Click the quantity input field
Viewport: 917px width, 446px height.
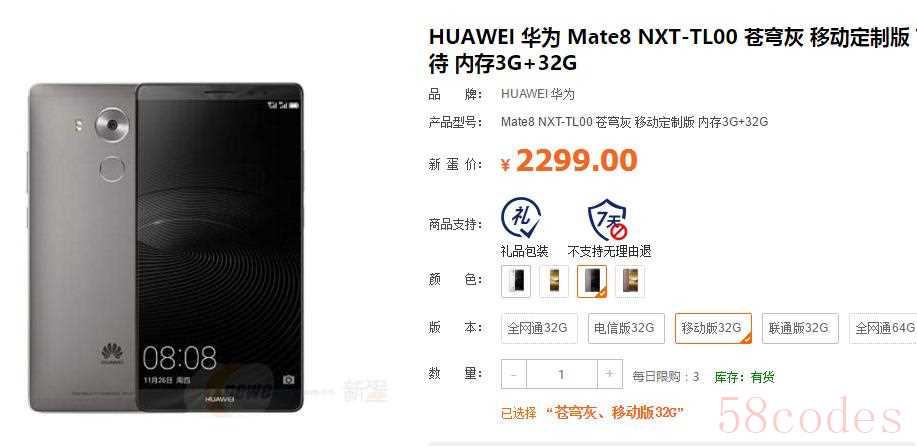click(562, 374)
